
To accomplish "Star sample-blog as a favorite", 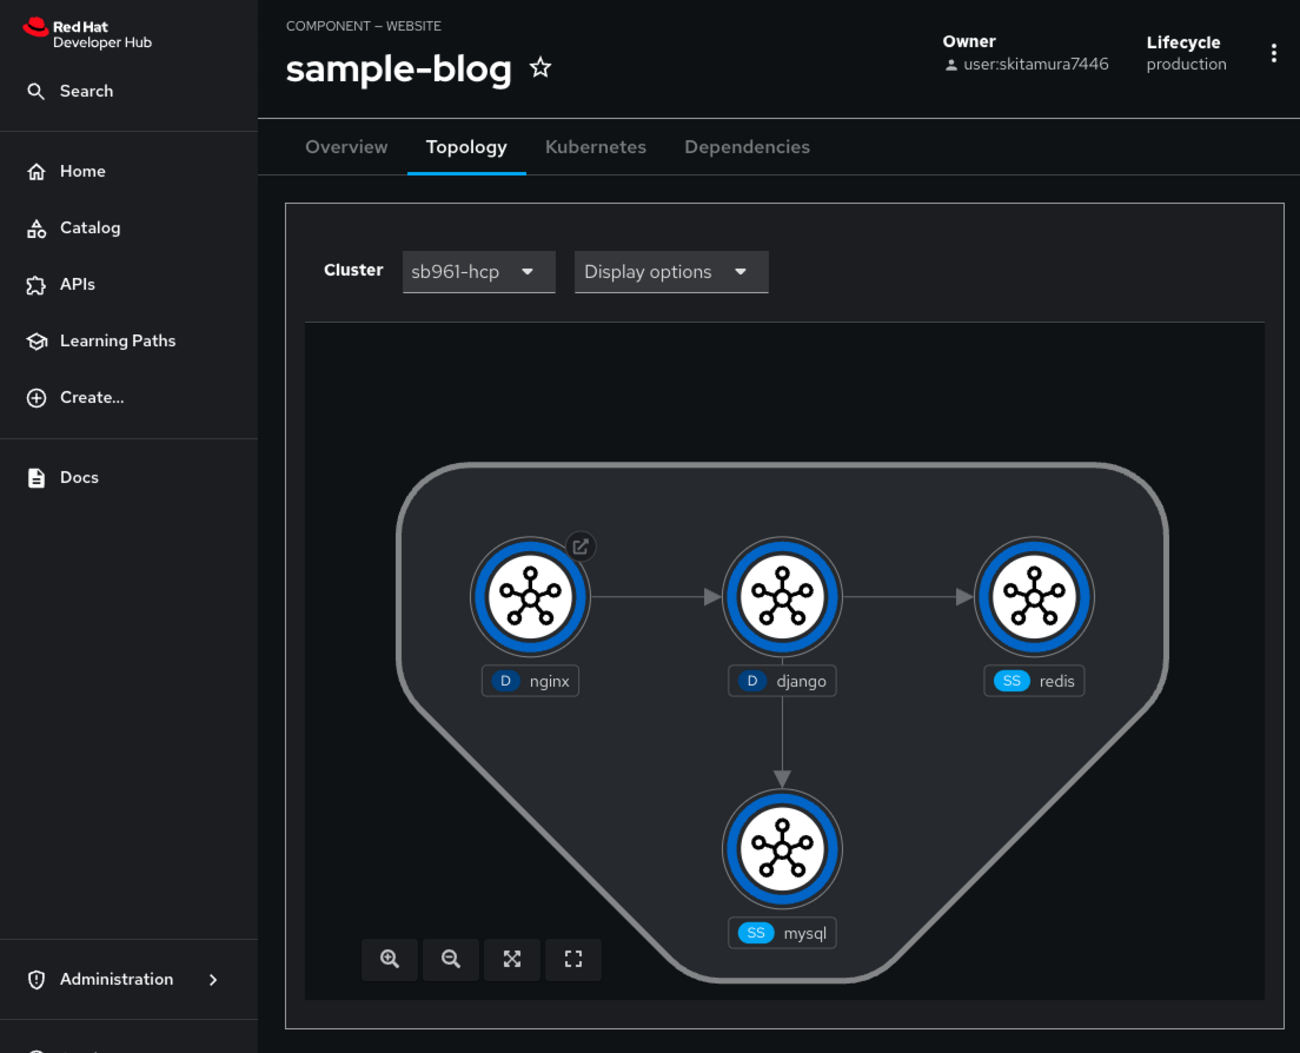I will coord(540,68).
